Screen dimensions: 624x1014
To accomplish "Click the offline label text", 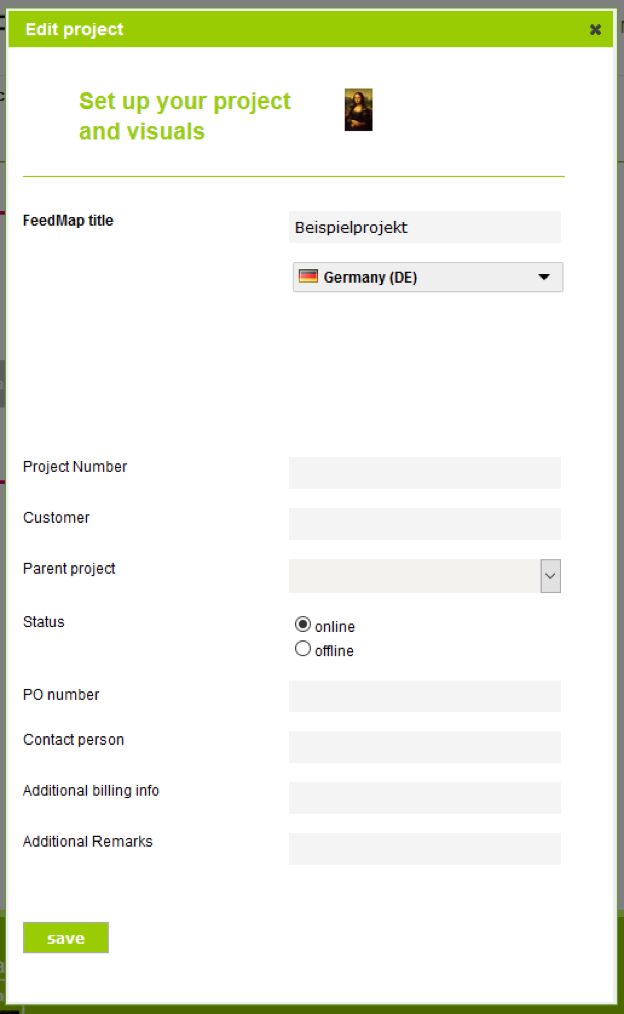I will click(334, 651).
